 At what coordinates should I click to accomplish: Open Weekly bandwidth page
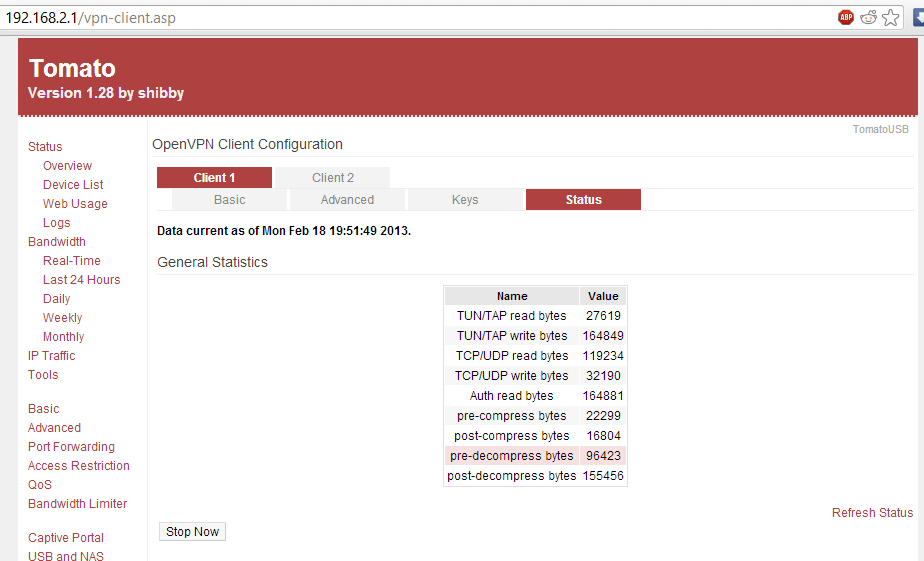point(62,318)
